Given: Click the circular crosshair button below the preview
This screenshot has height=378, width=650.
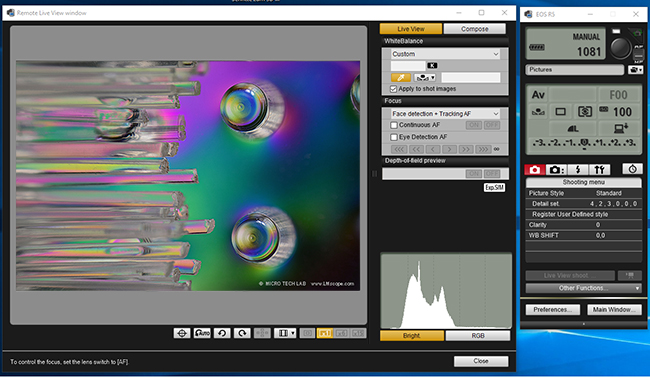Looking at the screenshot, I should tap(182, 333).
